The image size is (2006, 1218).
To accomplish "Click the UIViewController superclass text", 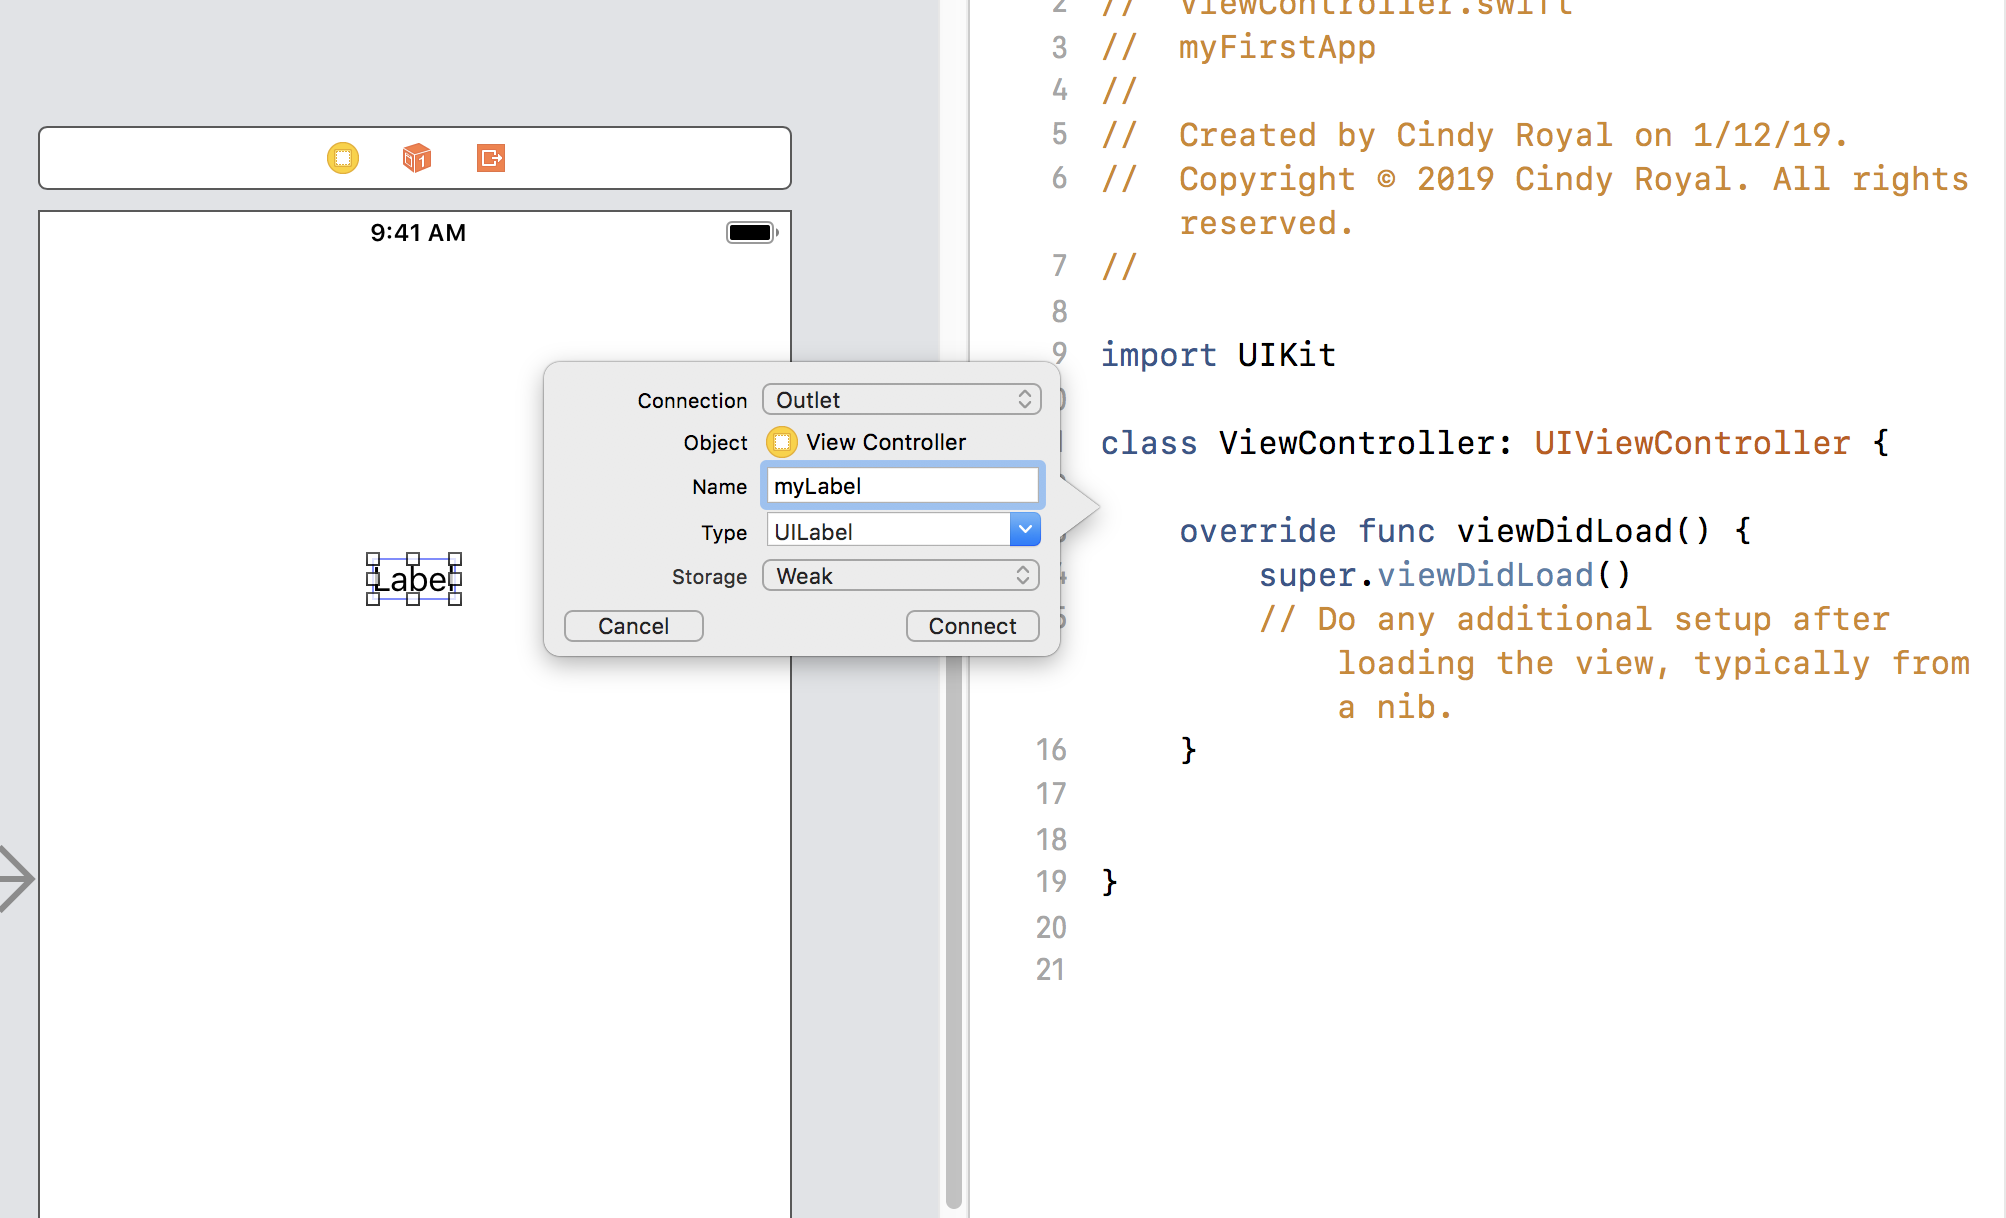I will [x=1692, y=443].
